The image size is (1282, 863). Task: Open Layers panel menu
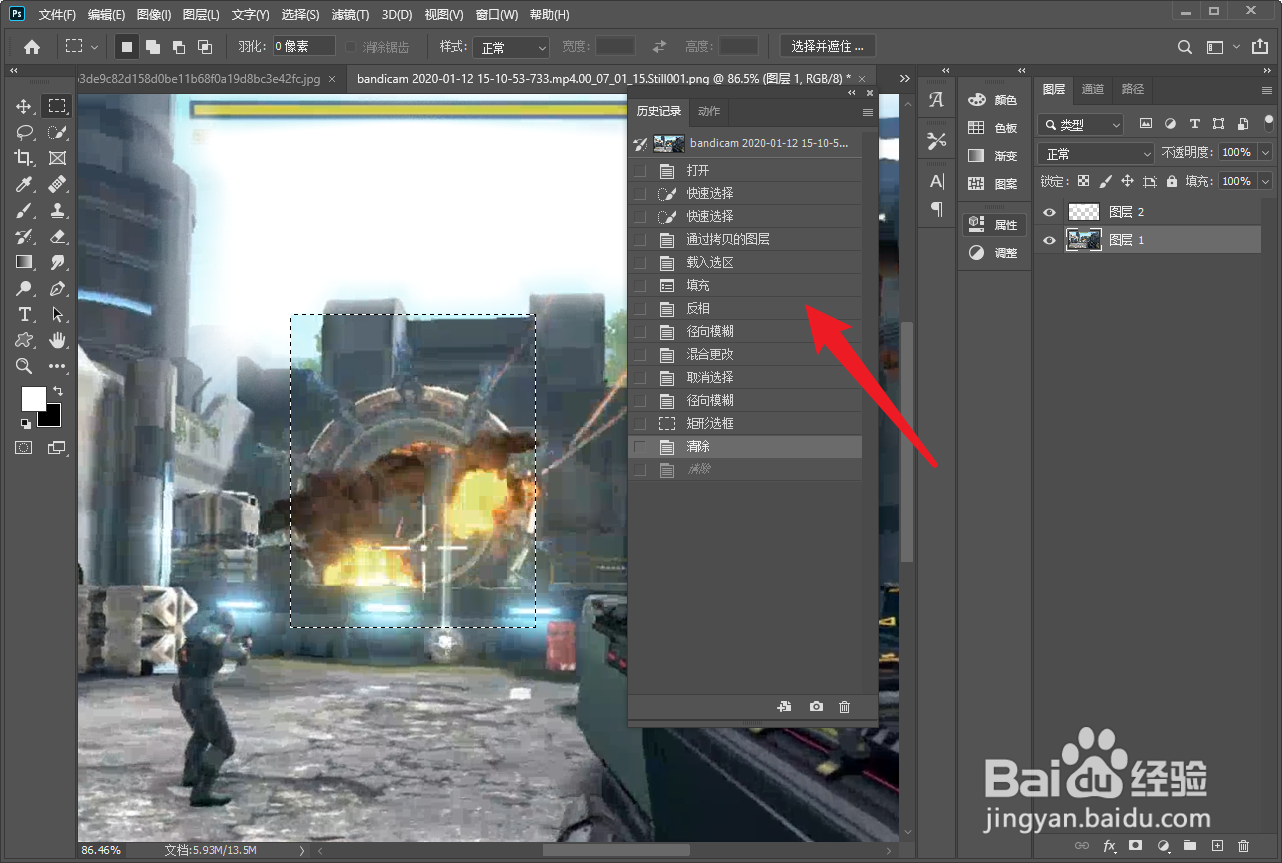click(1267, 90)
